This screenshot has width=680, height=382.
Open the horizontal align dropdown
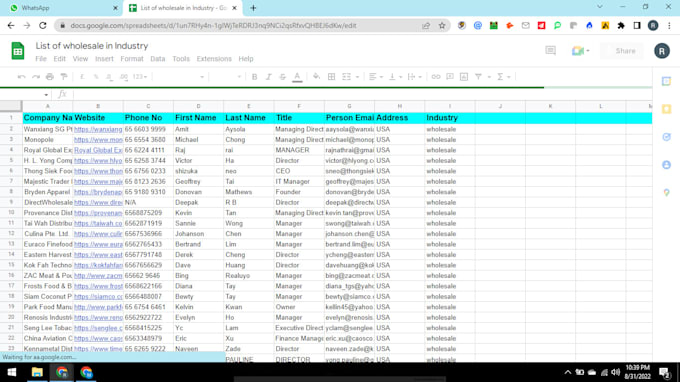[x=376, y=77]
